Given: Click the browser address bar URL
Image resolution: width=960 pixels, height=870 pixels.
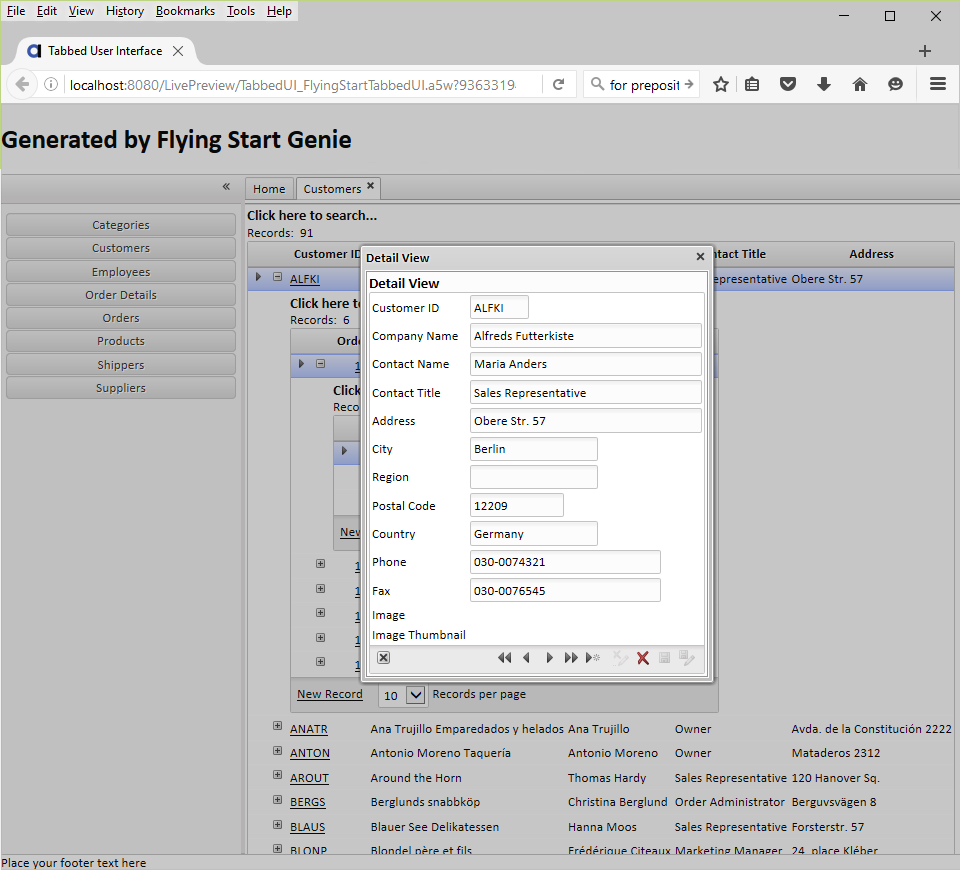Looking at the screenshot, I should tap(293, 84).
